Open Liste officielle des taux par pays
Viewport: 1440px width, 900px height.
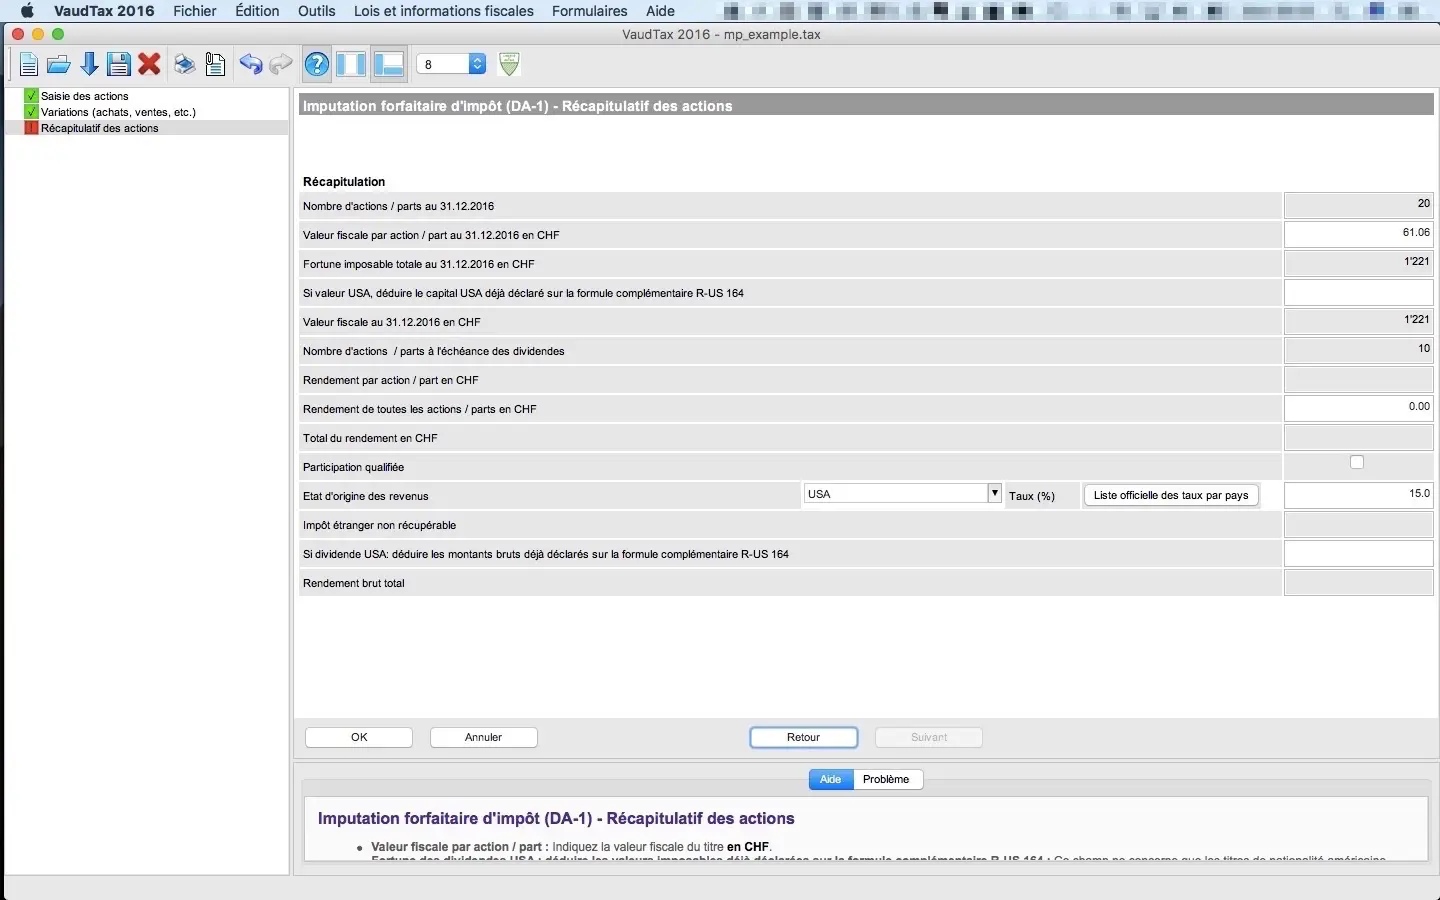(1171, 495)
